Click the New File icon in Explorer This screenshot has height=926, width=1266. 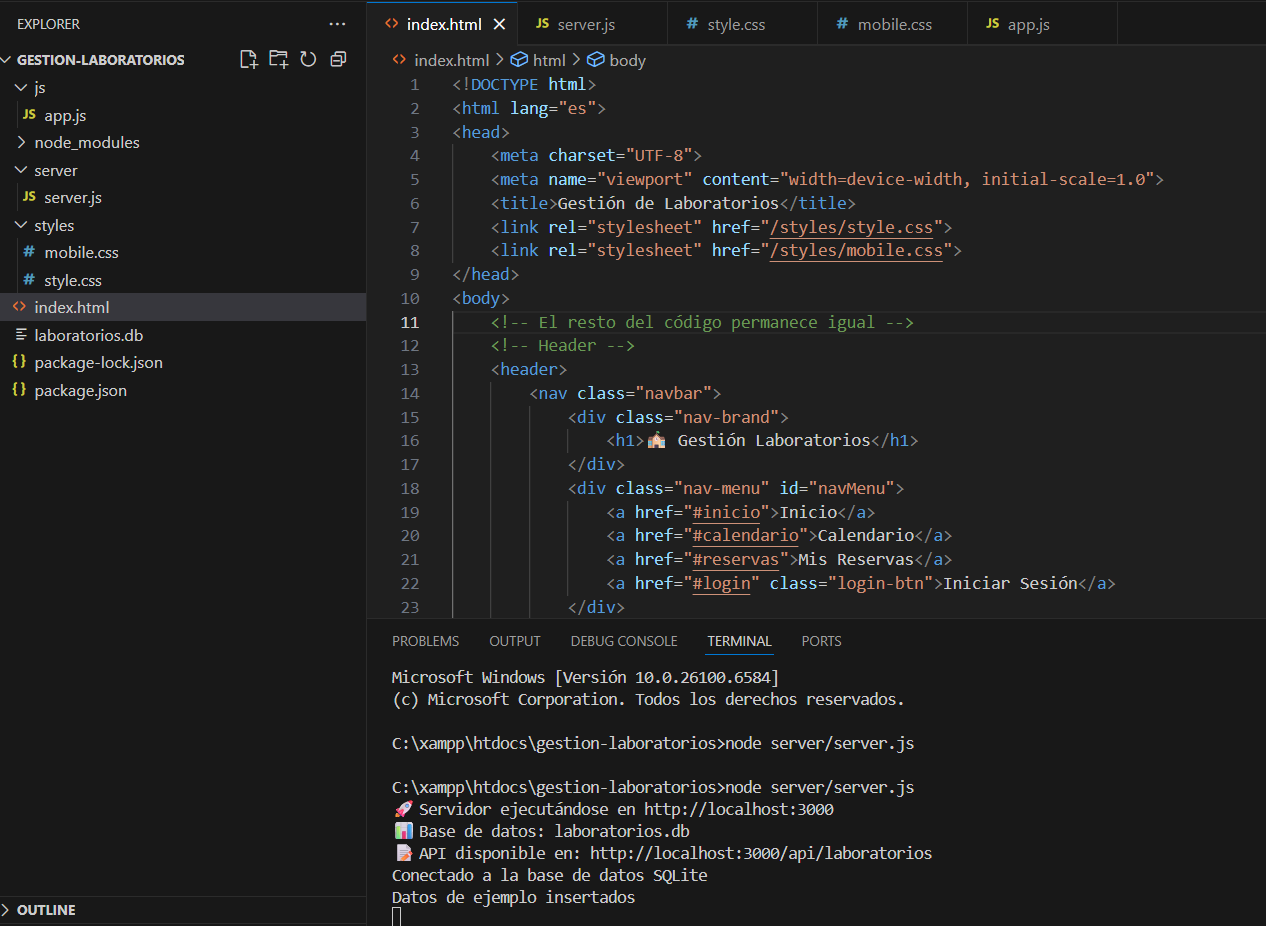(249, 59)
